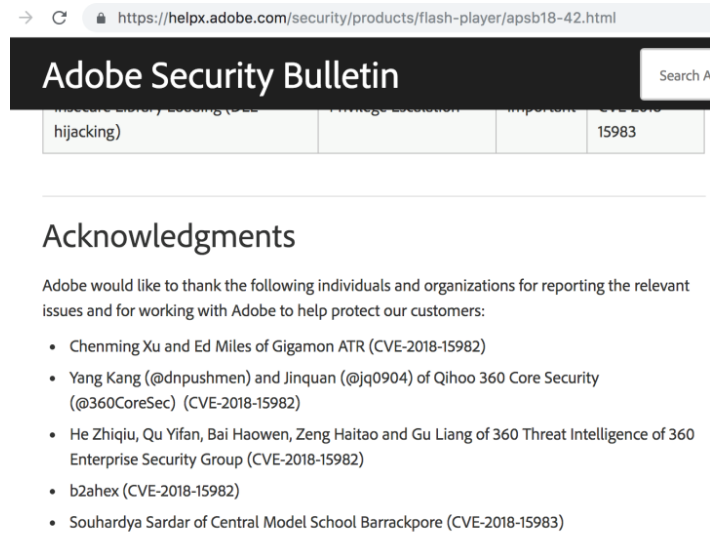Click CVE-2018-15983 in Souhardya Sardar line
The image size is (715, 547).
505,522
